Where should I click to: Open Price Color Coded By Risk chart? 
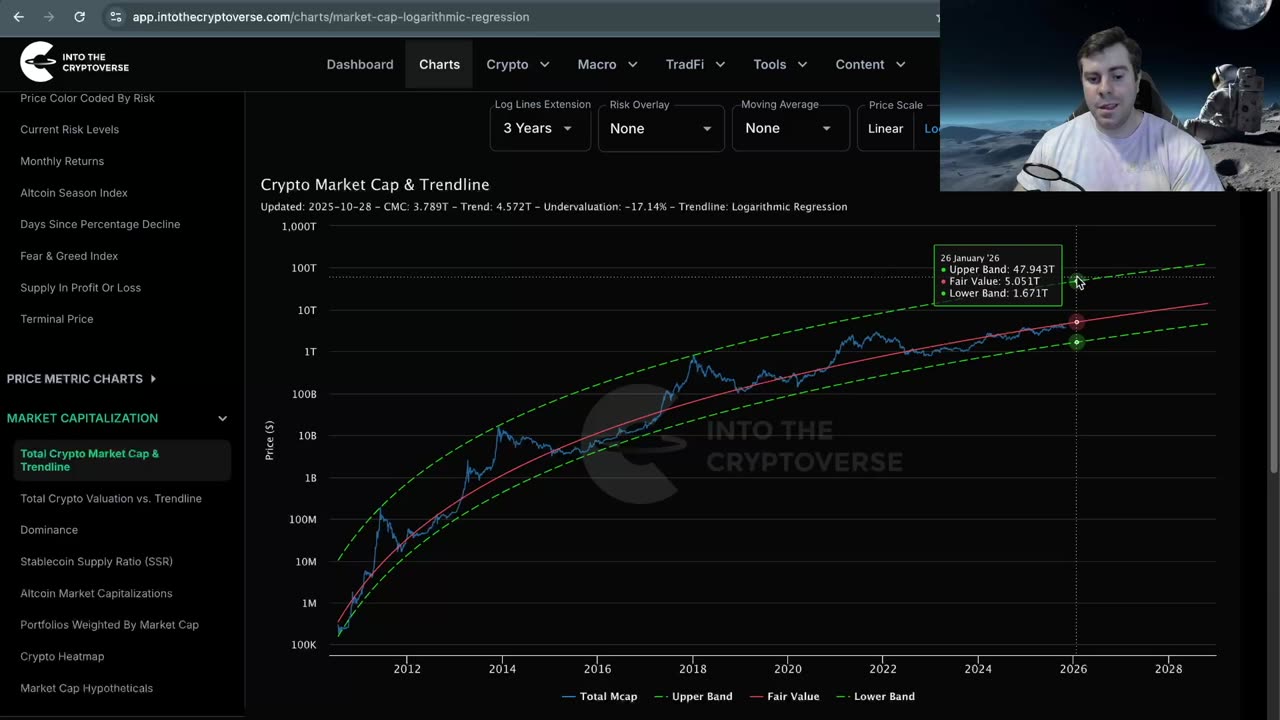87,98
